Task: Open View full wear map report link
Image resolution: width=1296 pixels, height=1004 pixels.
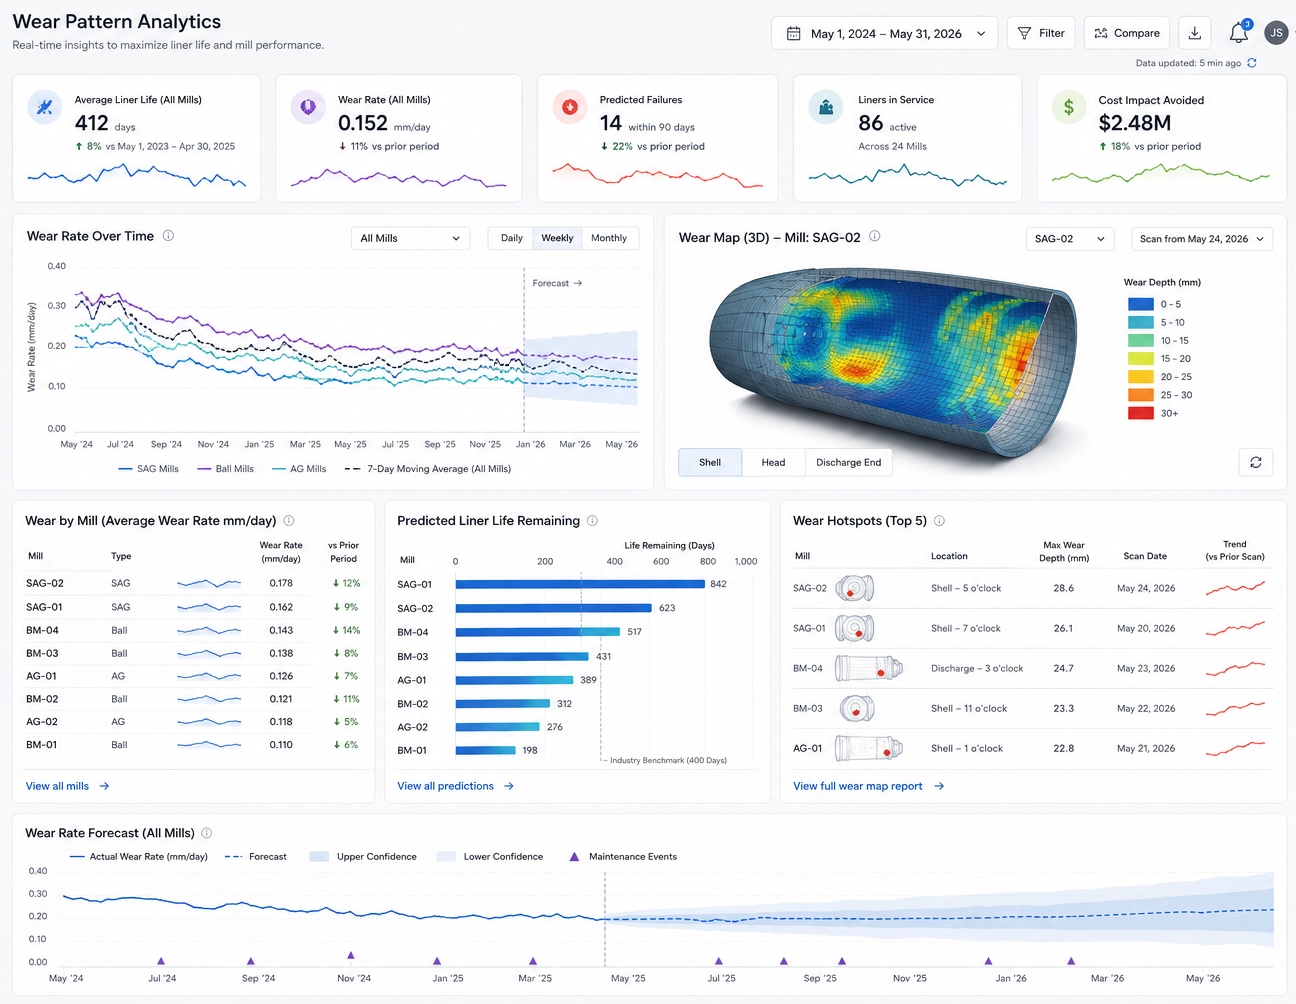Action: (x=858, y=786)
